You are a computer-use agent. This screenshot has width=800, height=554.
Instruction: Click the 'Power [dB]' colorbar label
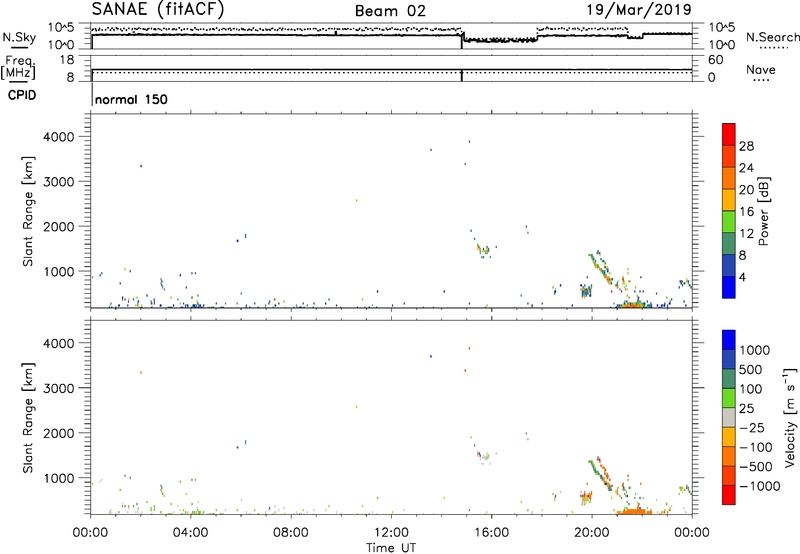(x=763, y=211)
